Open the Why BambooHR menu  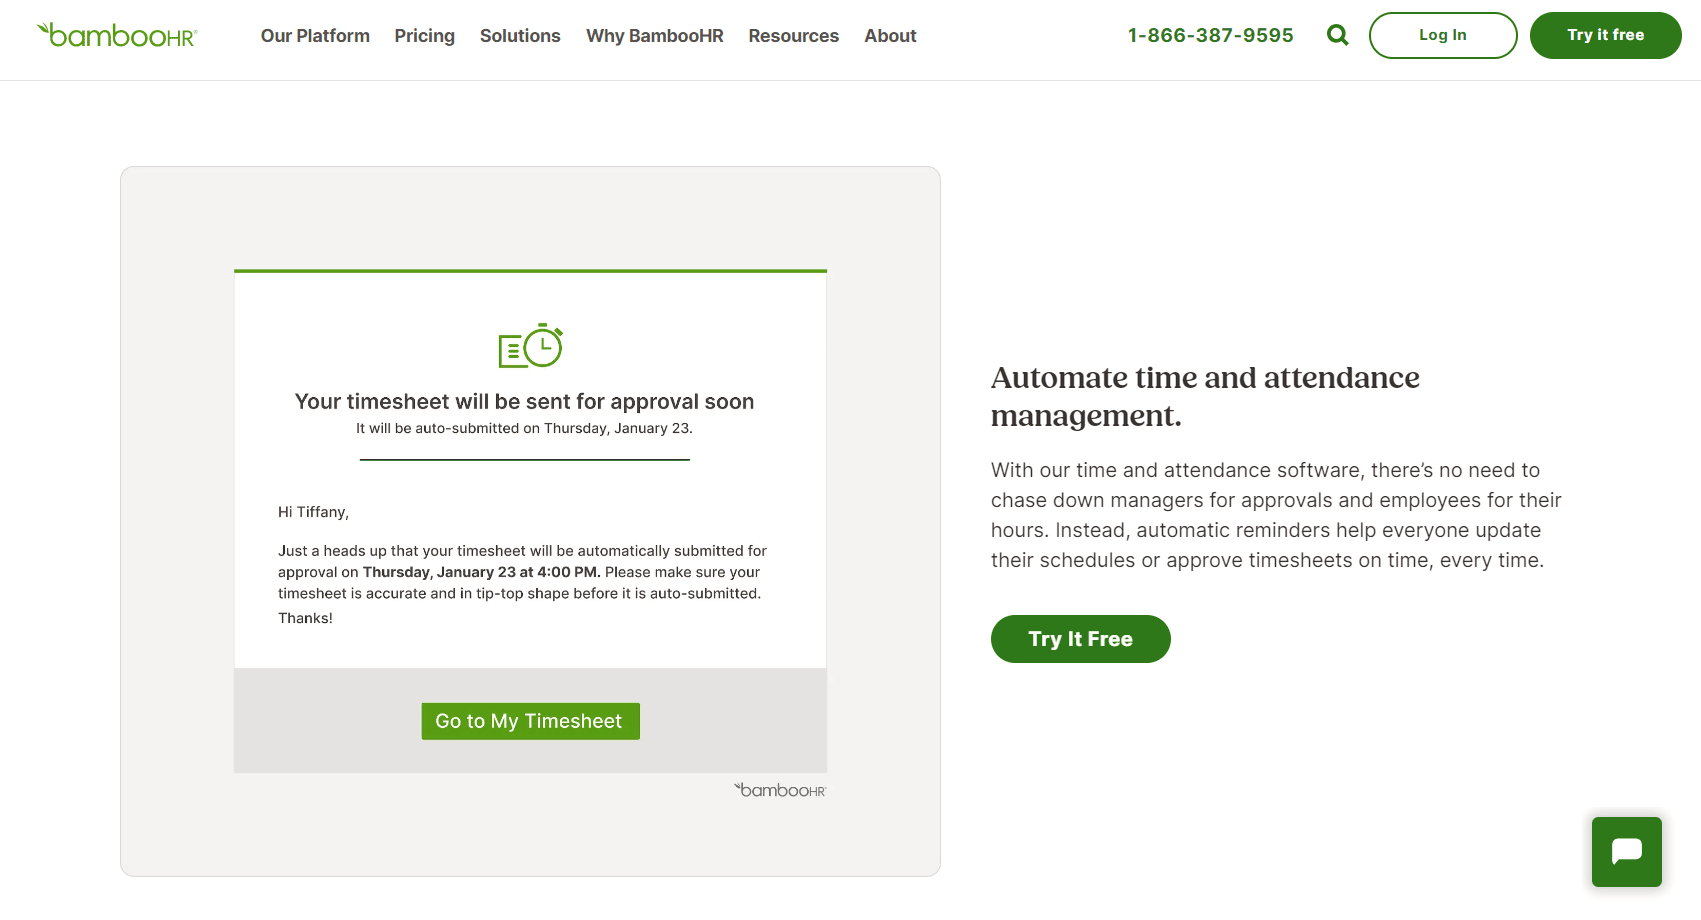pos(654,36)
